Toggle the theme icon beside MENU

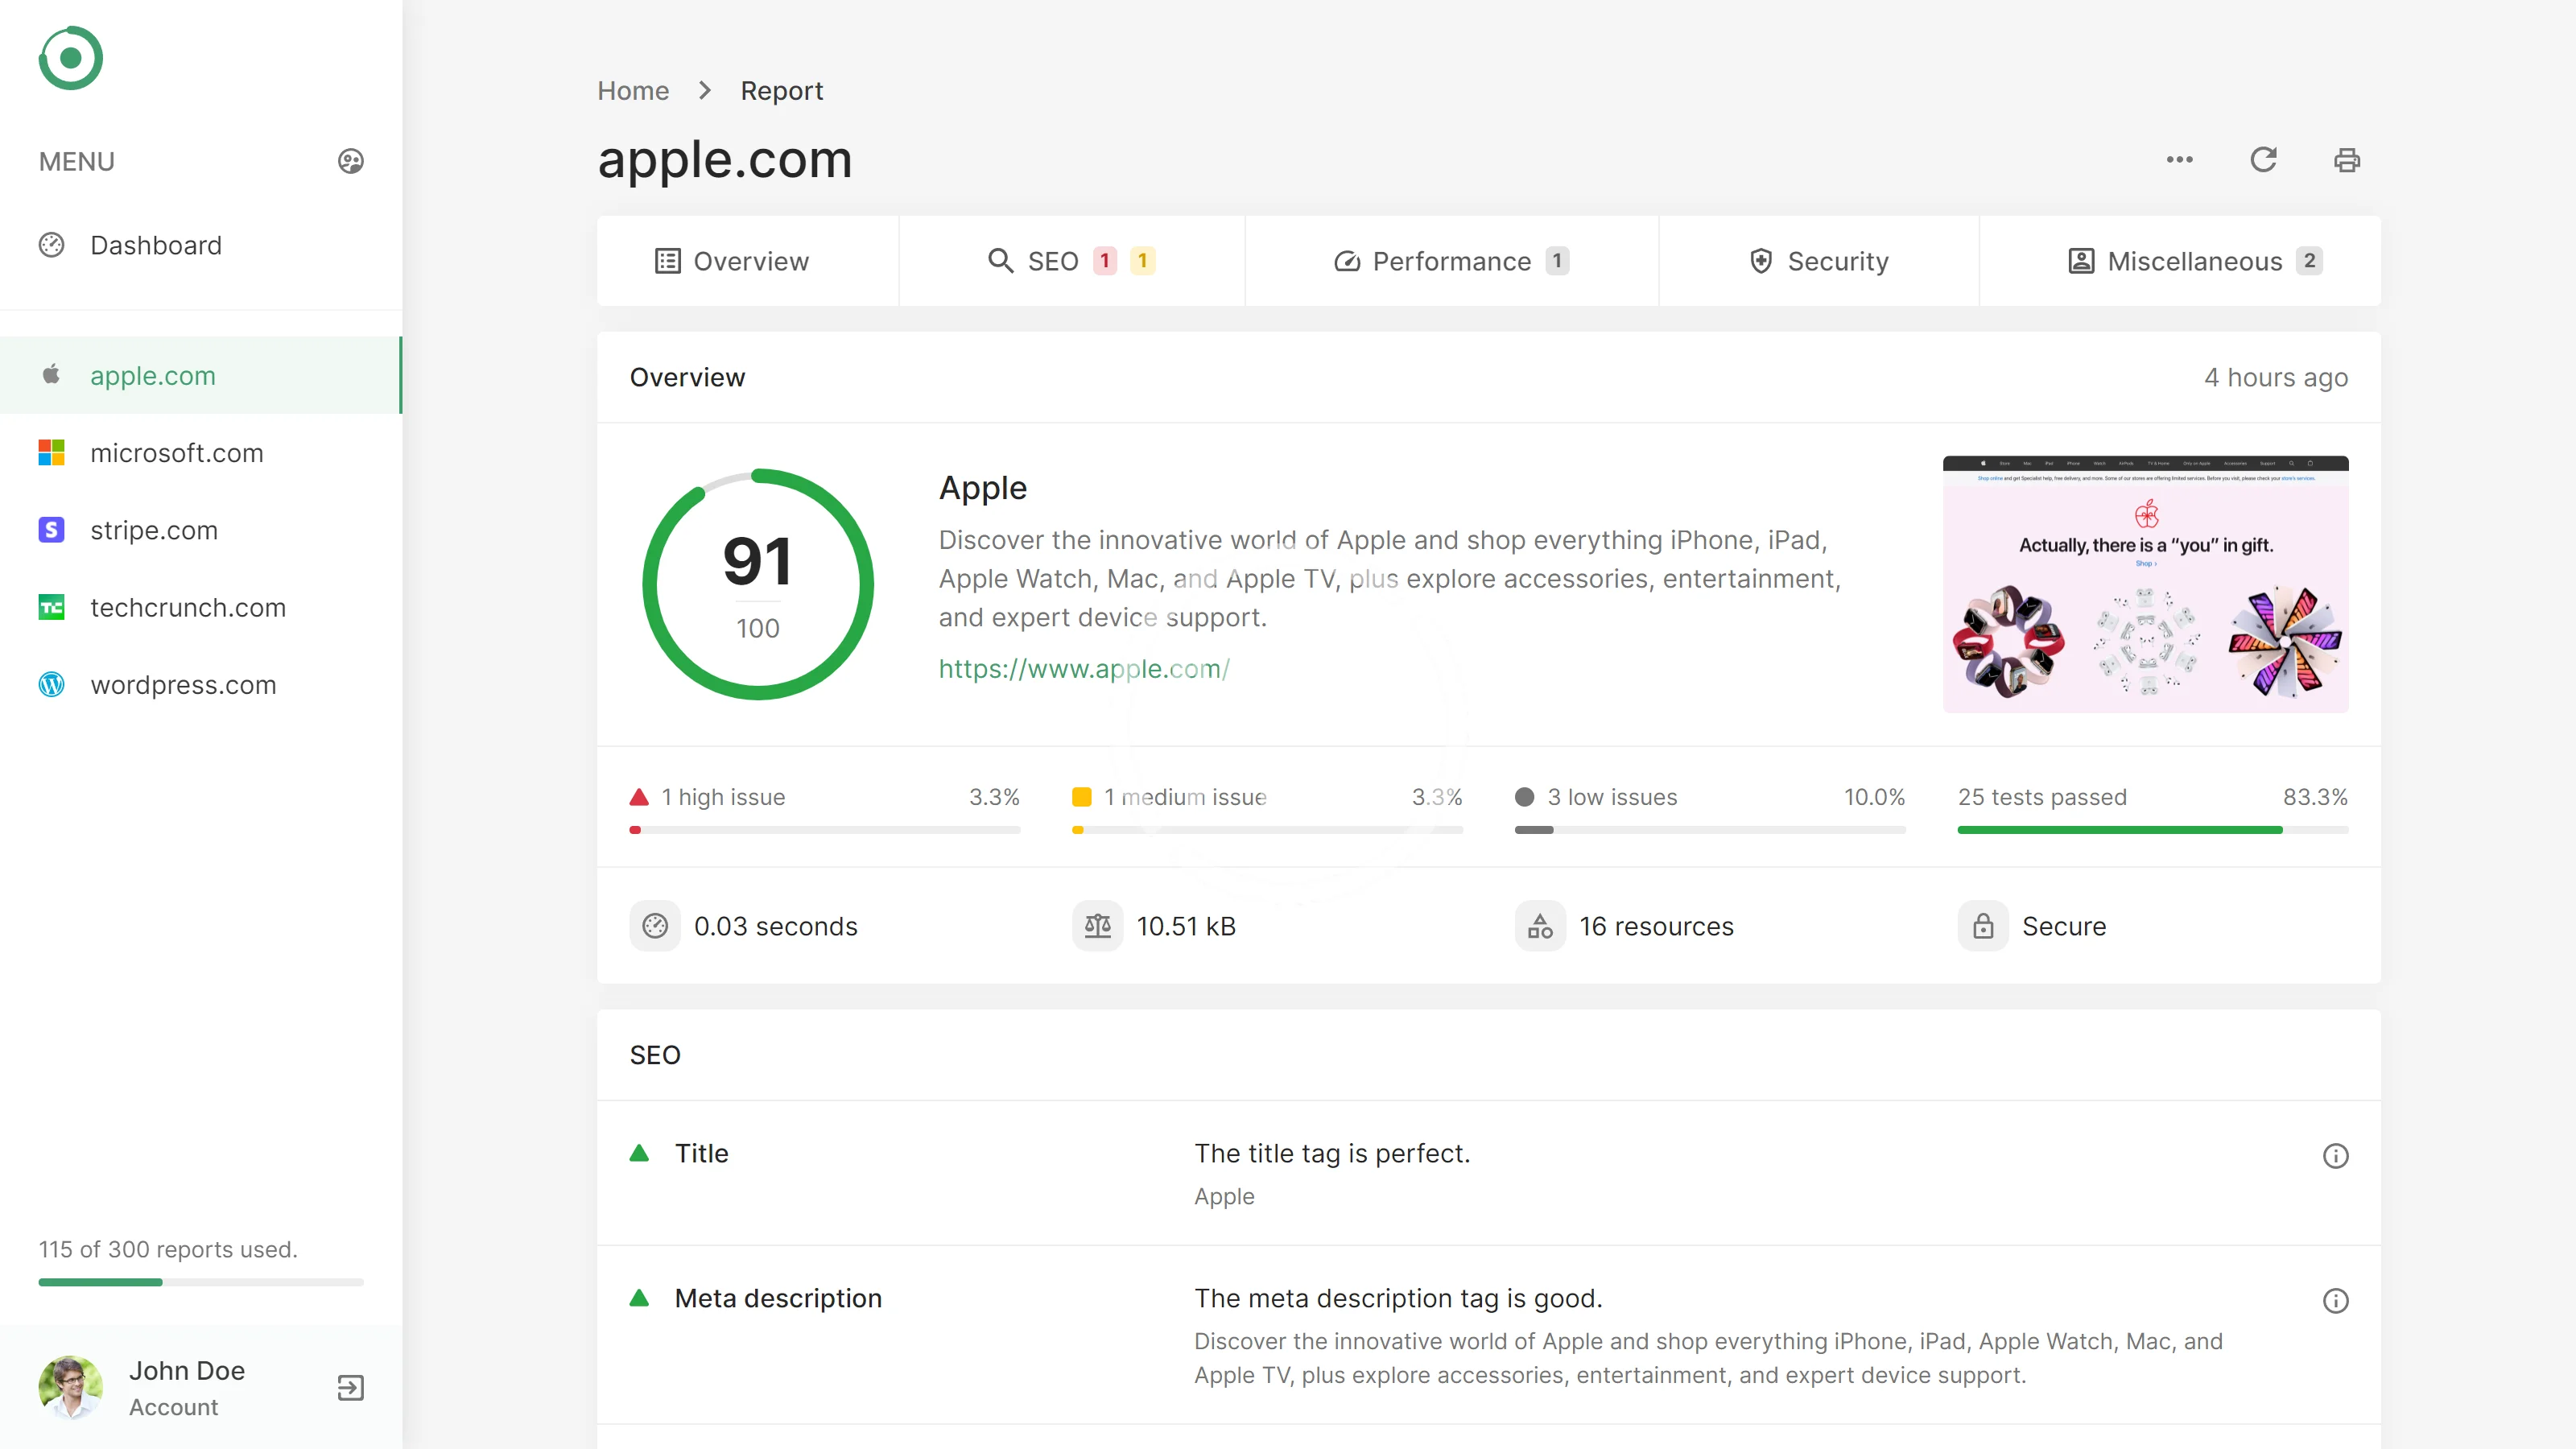(x=350, y=161)
